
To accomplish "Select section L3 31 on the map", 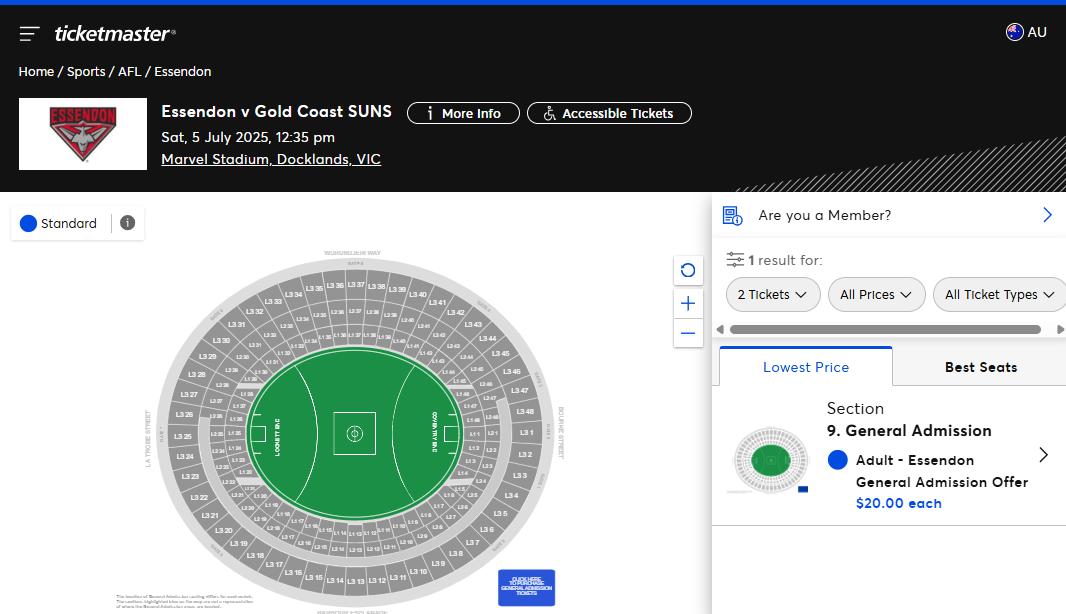I will pyautogui.click(x=237, y=324).
